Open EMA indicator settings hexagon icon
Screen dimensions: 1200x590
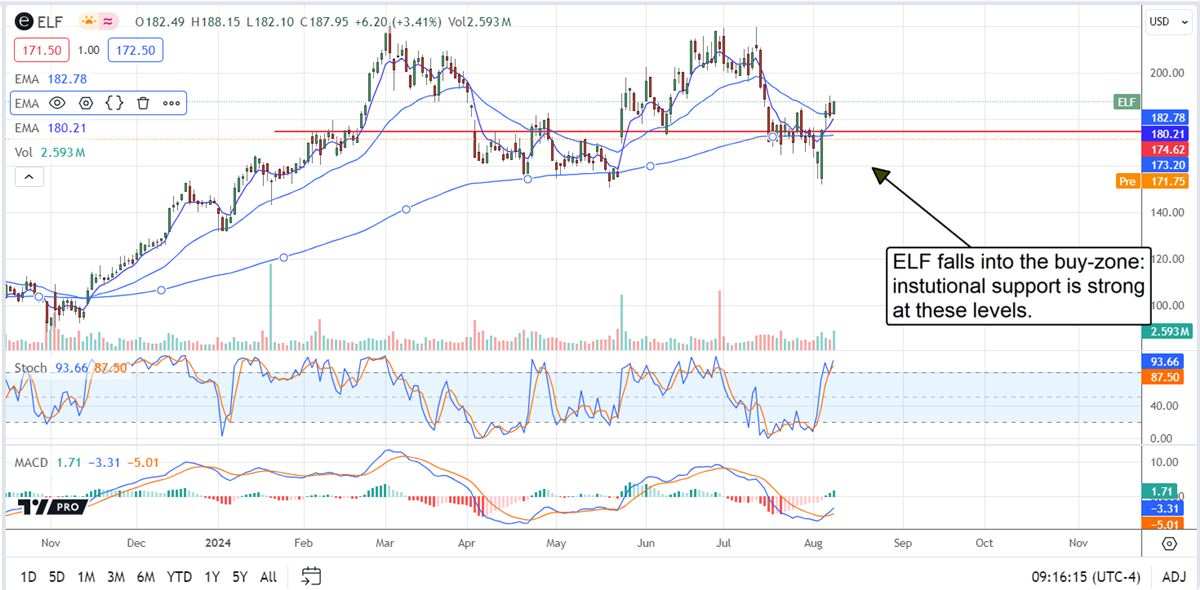click(86, 102)
